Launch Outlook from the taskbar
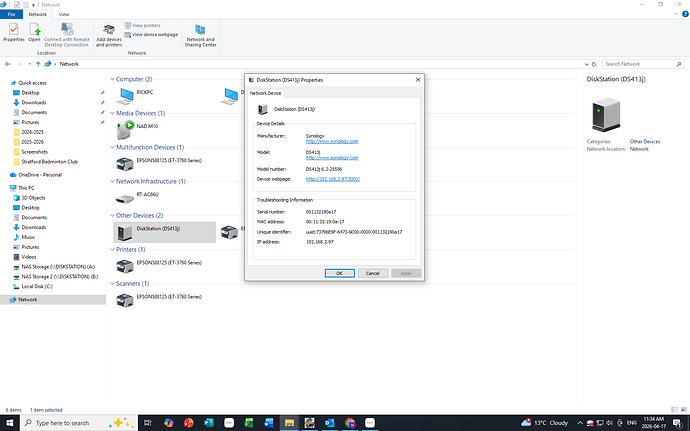The image size is (690, 431). point(330,423)
